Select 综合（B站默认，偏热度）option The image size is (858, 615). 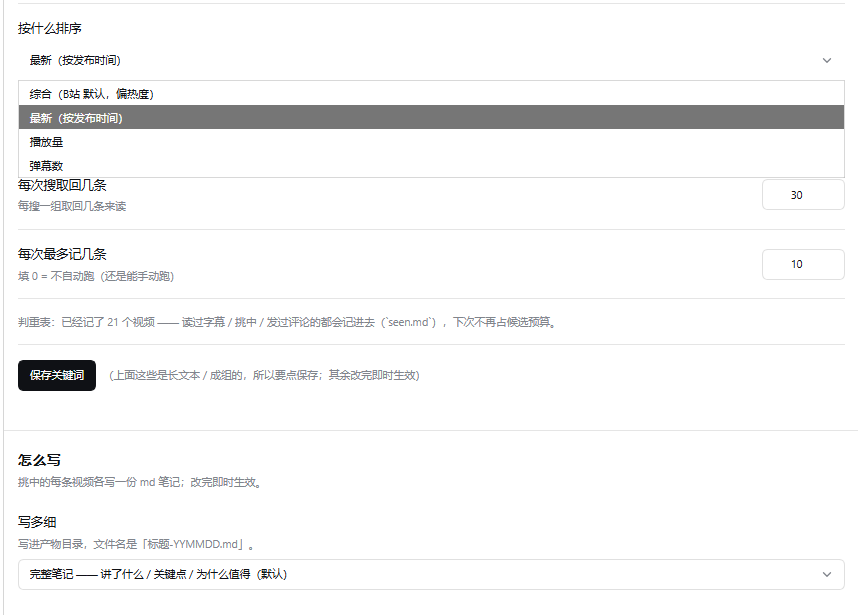coord(431,94)
